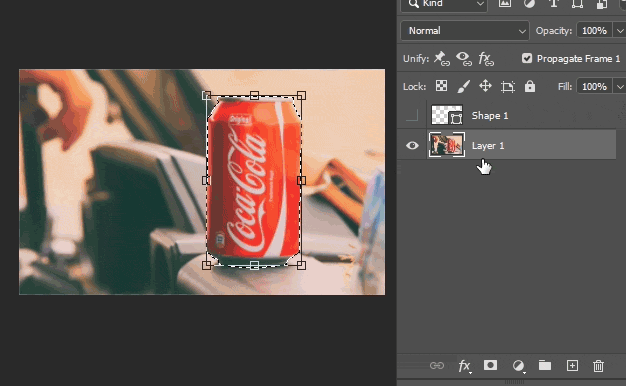Filter layers by pixel layer icon
Image resolution: width=626 pixels, height=386 pixels.
point(505,4)
